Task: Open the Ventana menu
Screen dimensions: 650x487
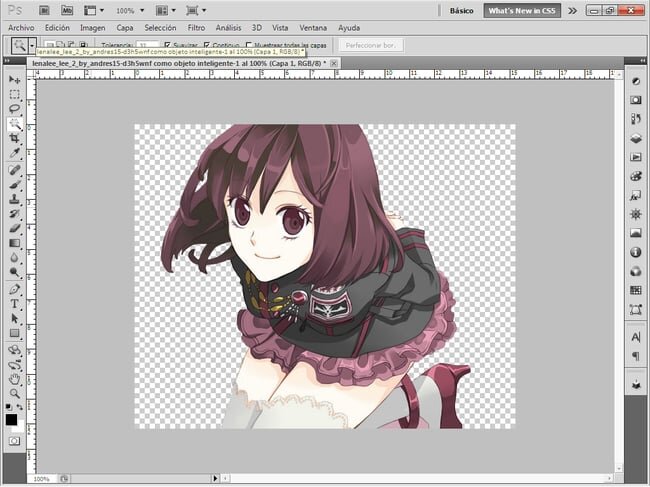Action: (313, 28)
